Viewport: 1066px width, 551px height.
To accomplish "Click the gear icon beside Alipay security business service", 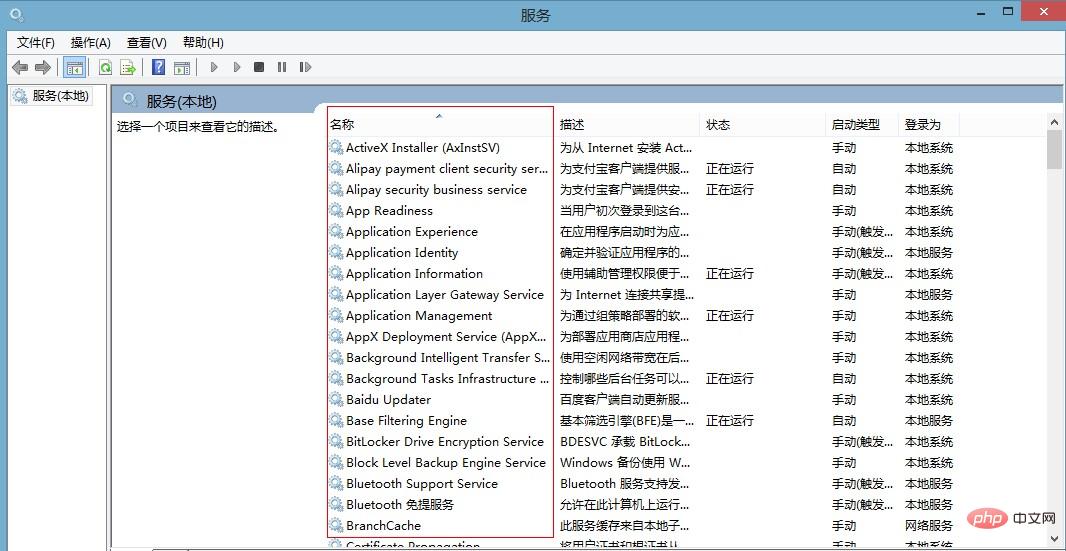I will click(x=336, y=189).
